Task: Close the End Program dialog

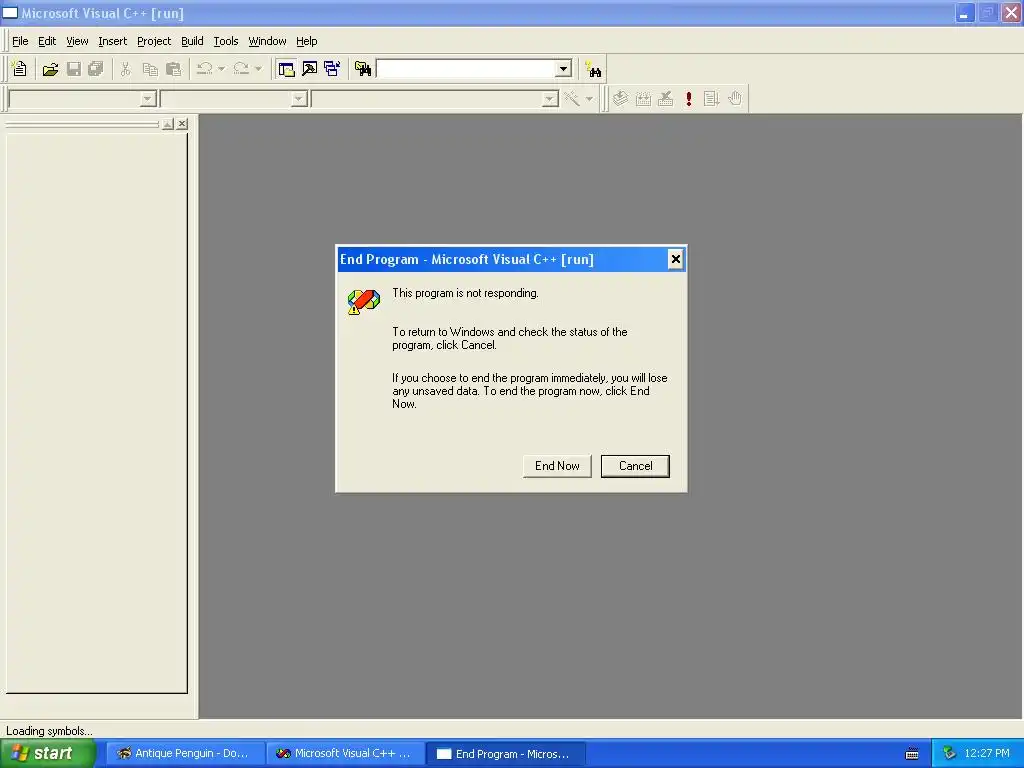Action: pos(675,259)
